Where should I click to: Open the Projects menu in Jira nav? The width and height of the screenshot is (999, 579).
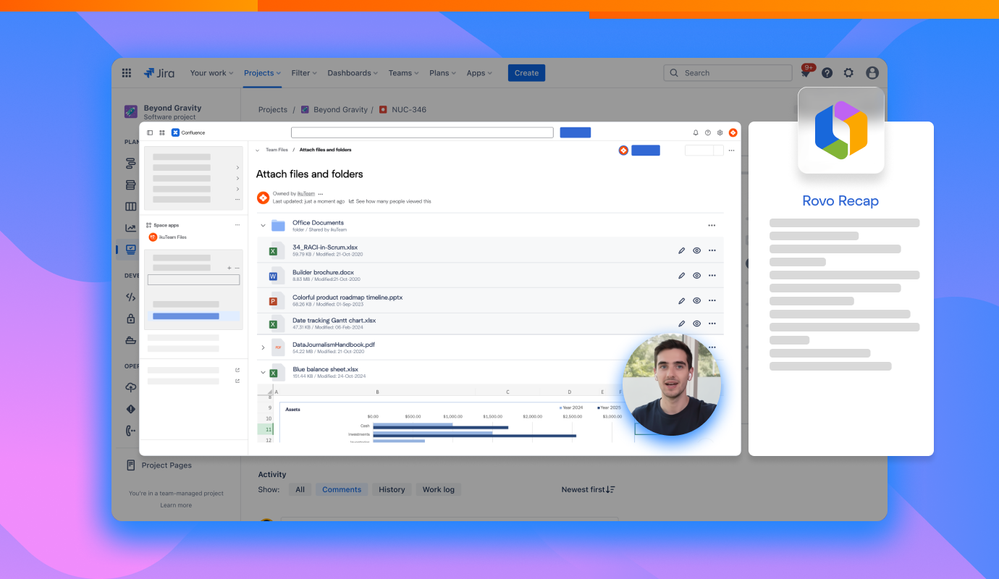pos(262,73)
